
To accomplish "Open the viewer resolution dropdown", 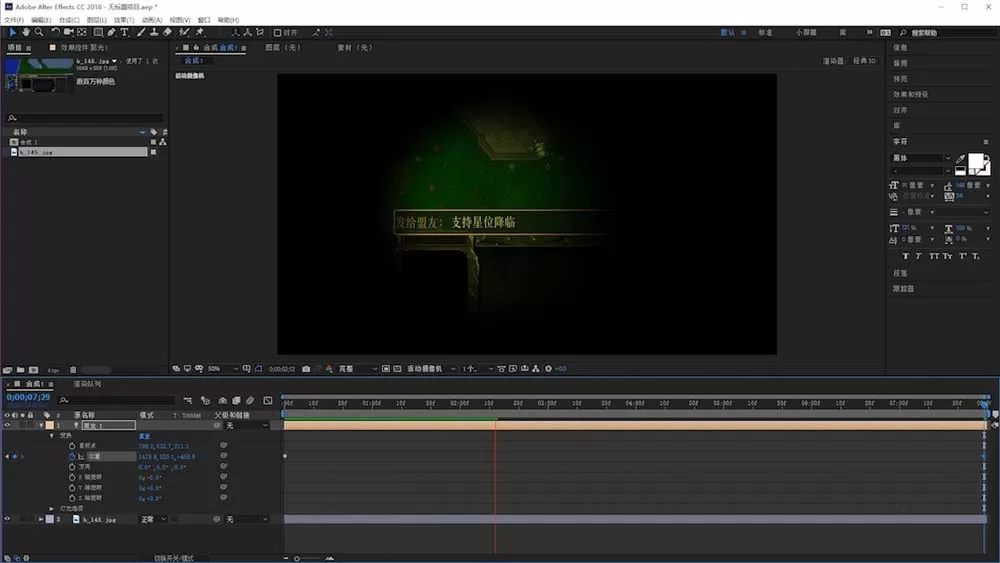I will tap(358, 369).
